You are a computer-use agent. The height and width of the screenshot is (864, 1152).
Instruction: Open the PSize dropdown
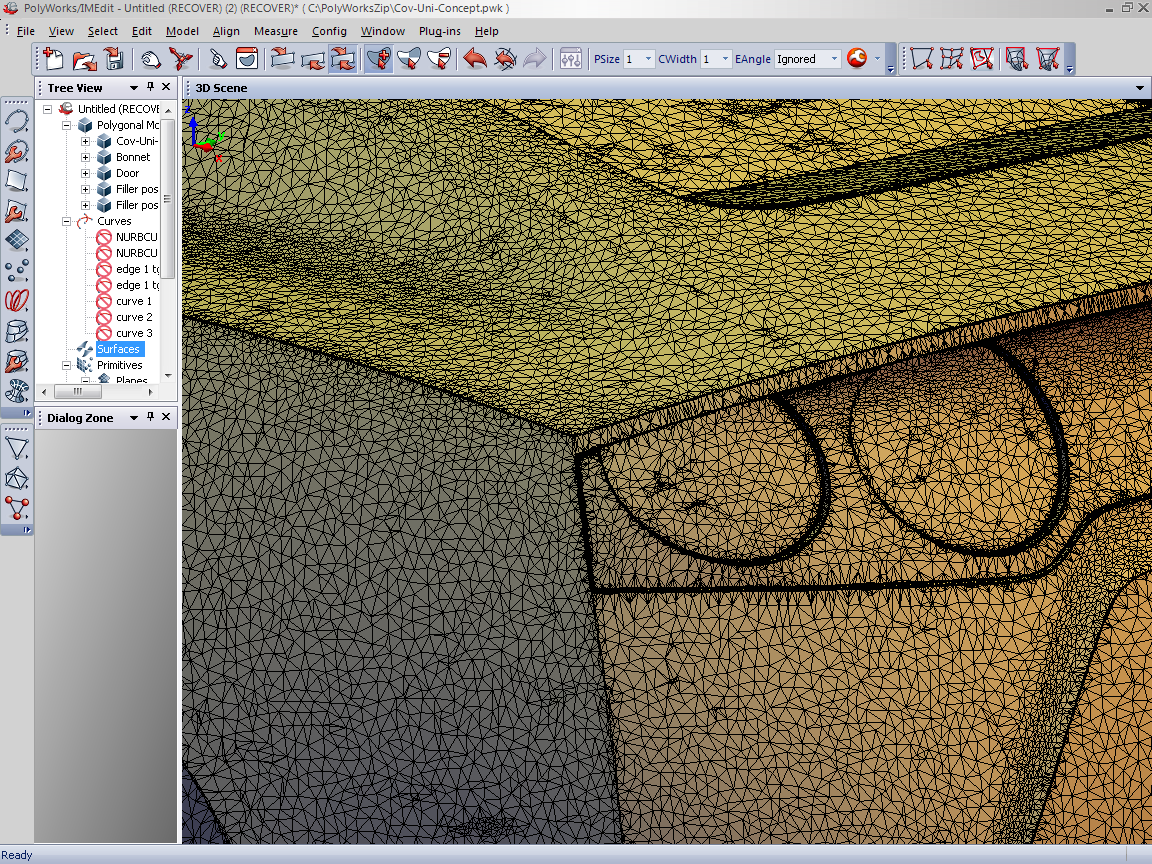(647, 59)
